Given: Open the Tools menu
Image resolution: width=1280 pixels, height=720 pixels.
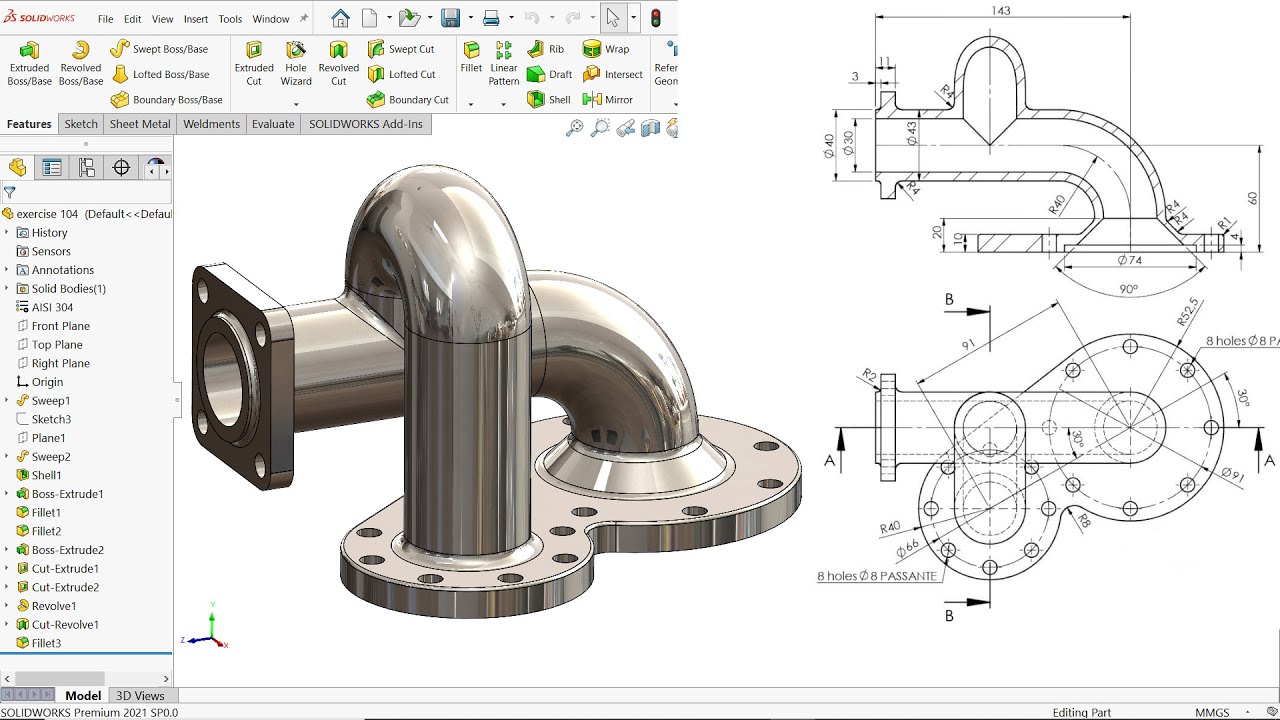Looking at the screenshot, I should 230,19.
